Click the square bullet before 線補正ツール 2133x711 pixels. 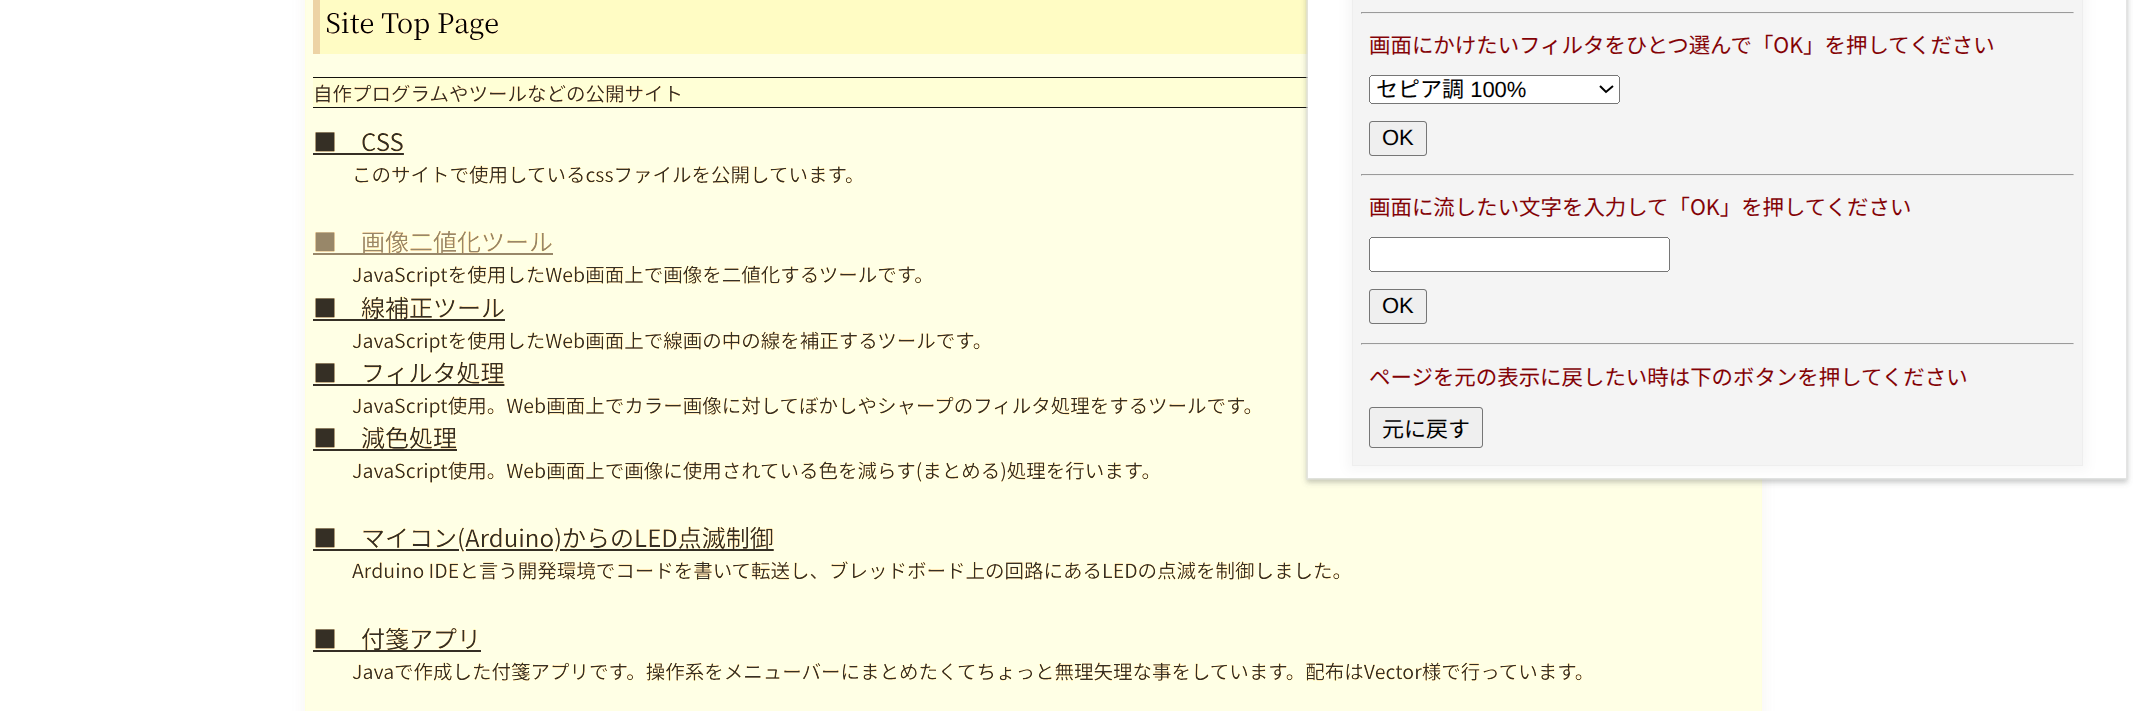click(325, 308)
